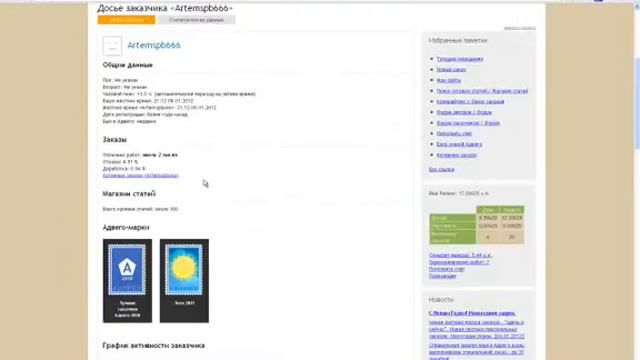Click the value 20 in the balance table
This screenshot has height=360, width=640.
coord(511,237)
